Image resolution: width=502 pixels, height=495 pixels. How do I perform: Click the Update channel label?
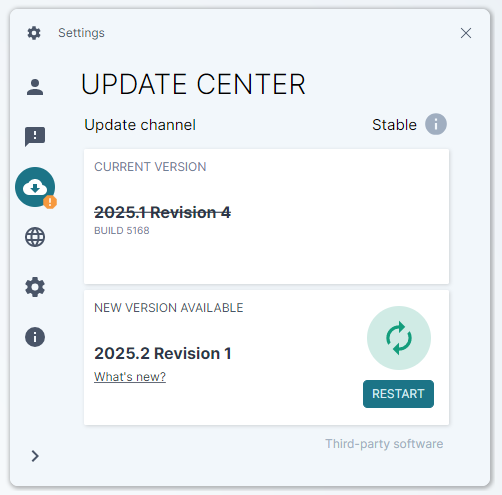[x=140, y=125]
